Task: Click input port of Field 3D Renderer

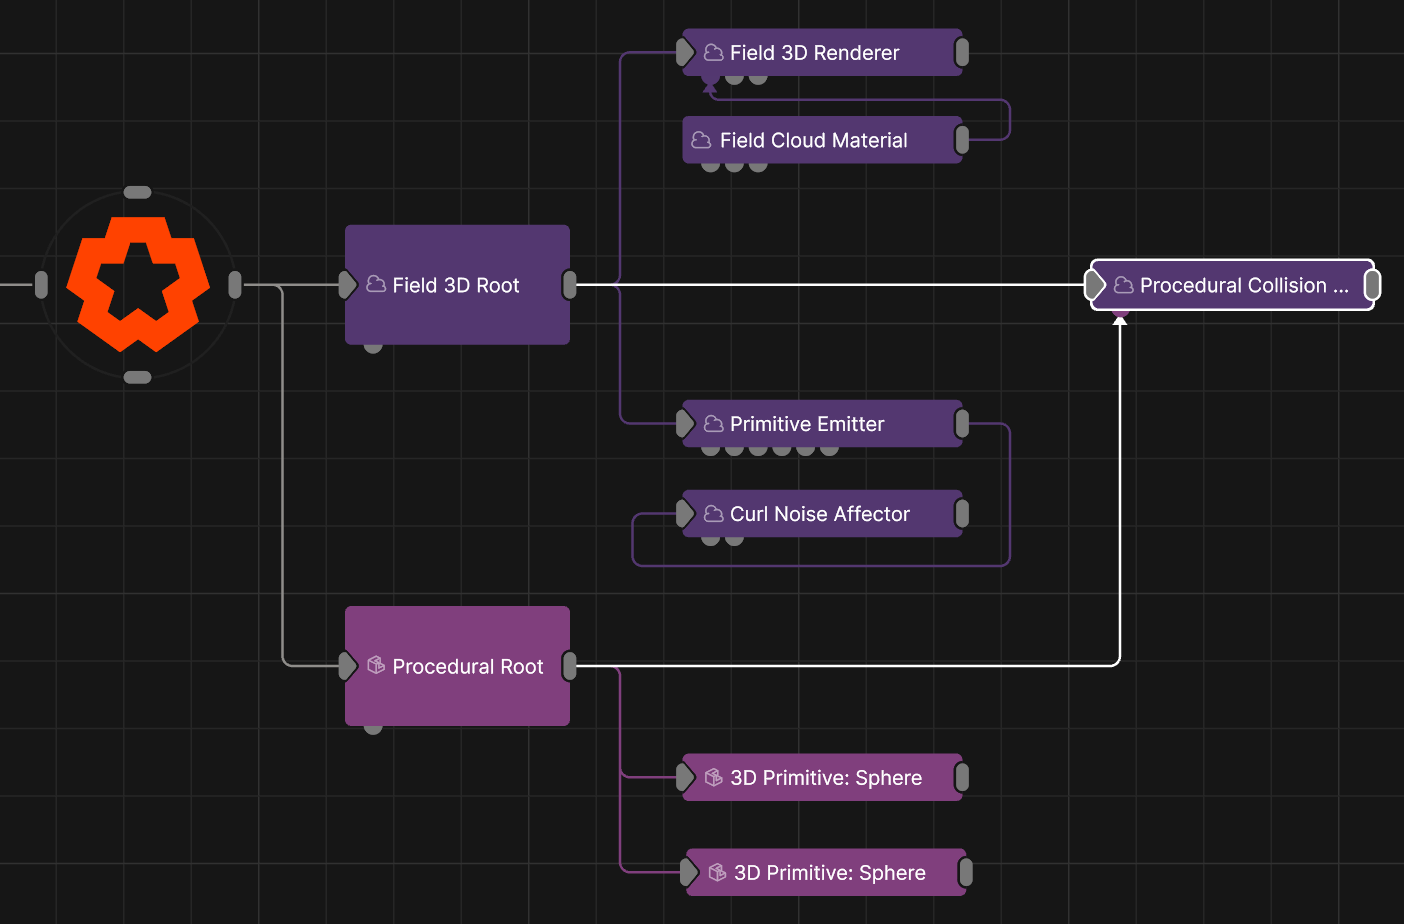Action: [x=685, y=52]
